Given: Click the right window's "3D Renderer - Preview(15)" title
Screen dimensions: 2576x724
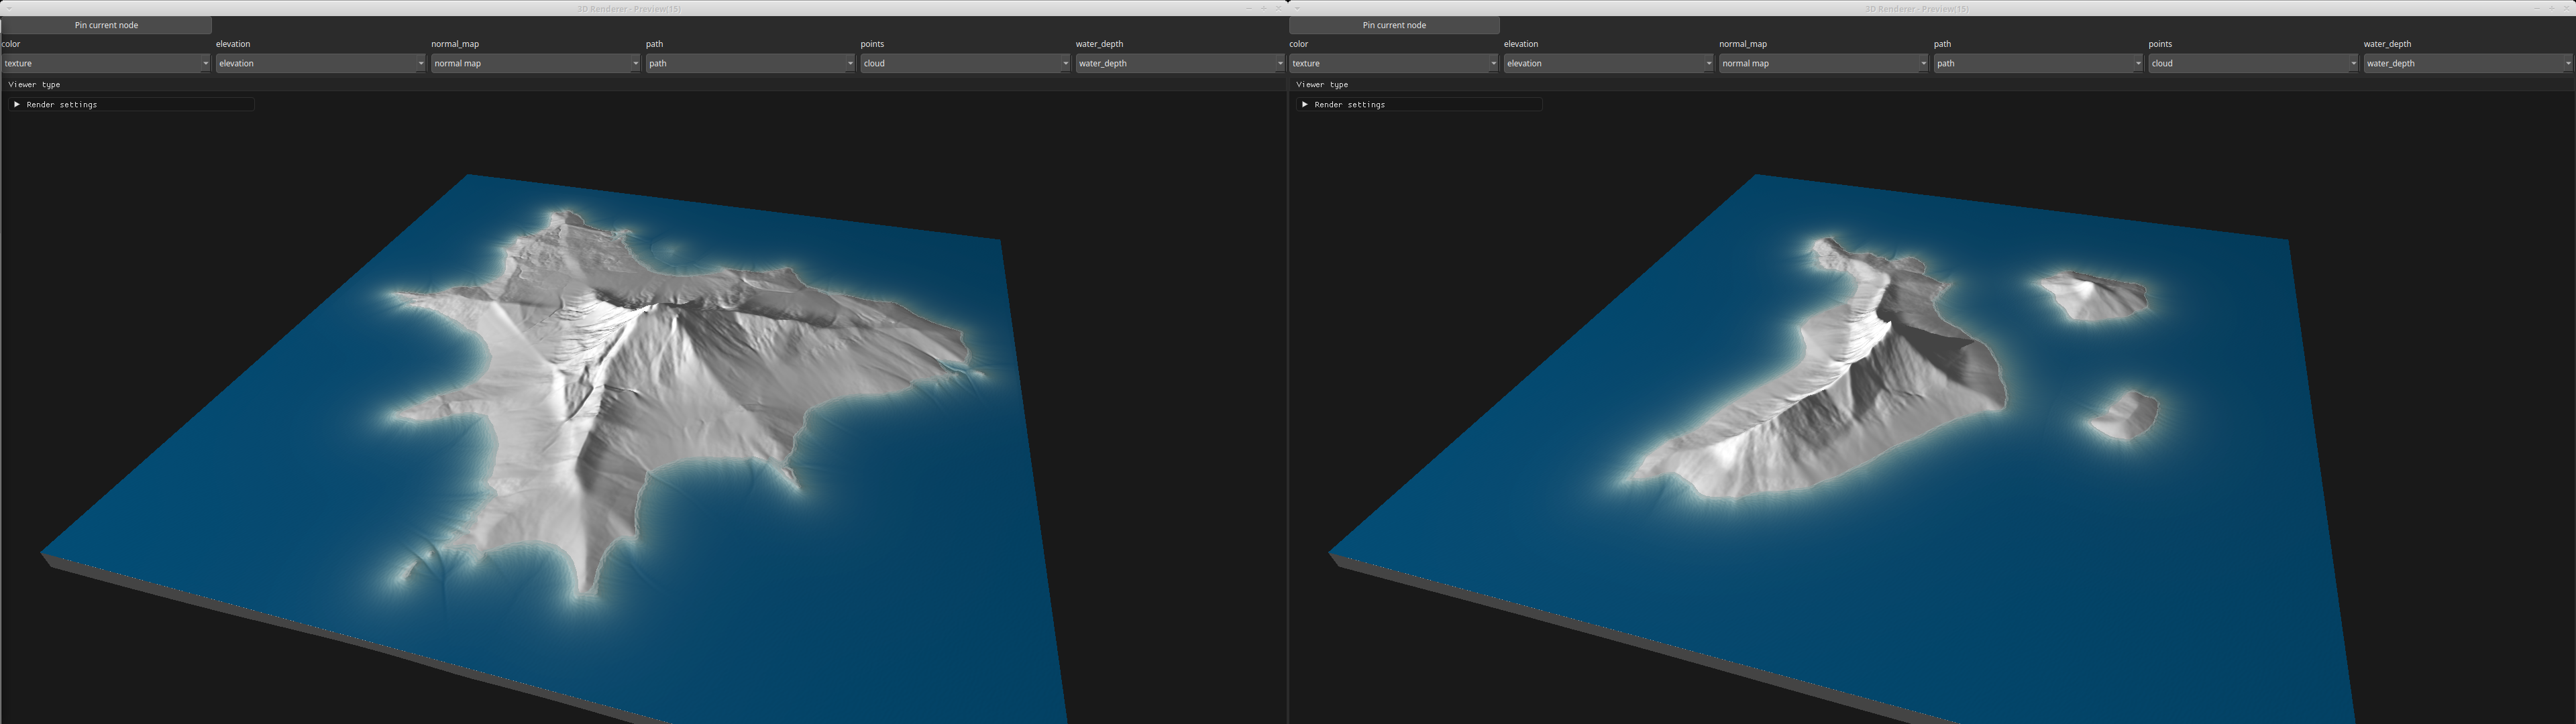Looking at the screenshot, I should (x=1917, y=9).
